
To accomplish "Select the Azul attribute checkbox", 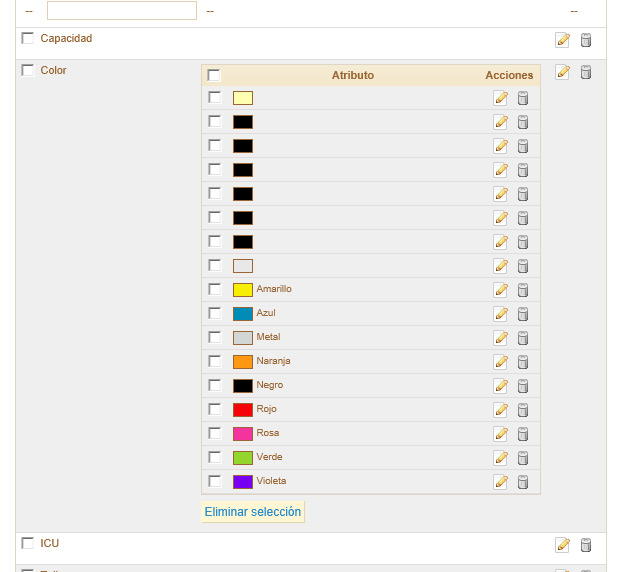I will pos(215,313).
